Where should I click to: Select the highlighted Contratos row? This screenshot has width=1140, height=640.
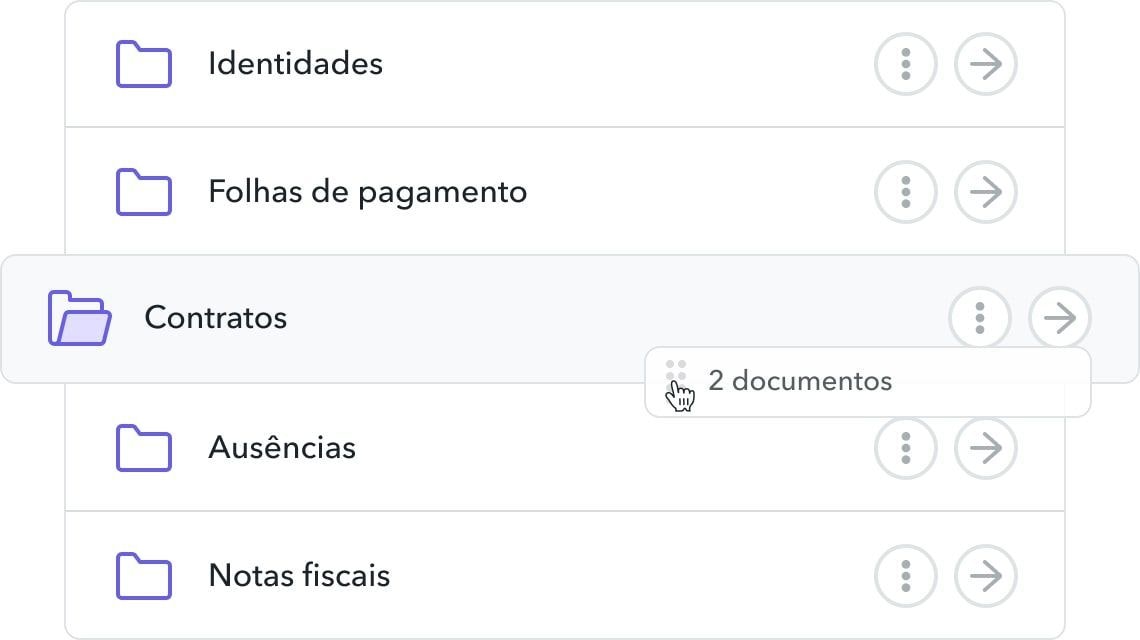point(450,317)
